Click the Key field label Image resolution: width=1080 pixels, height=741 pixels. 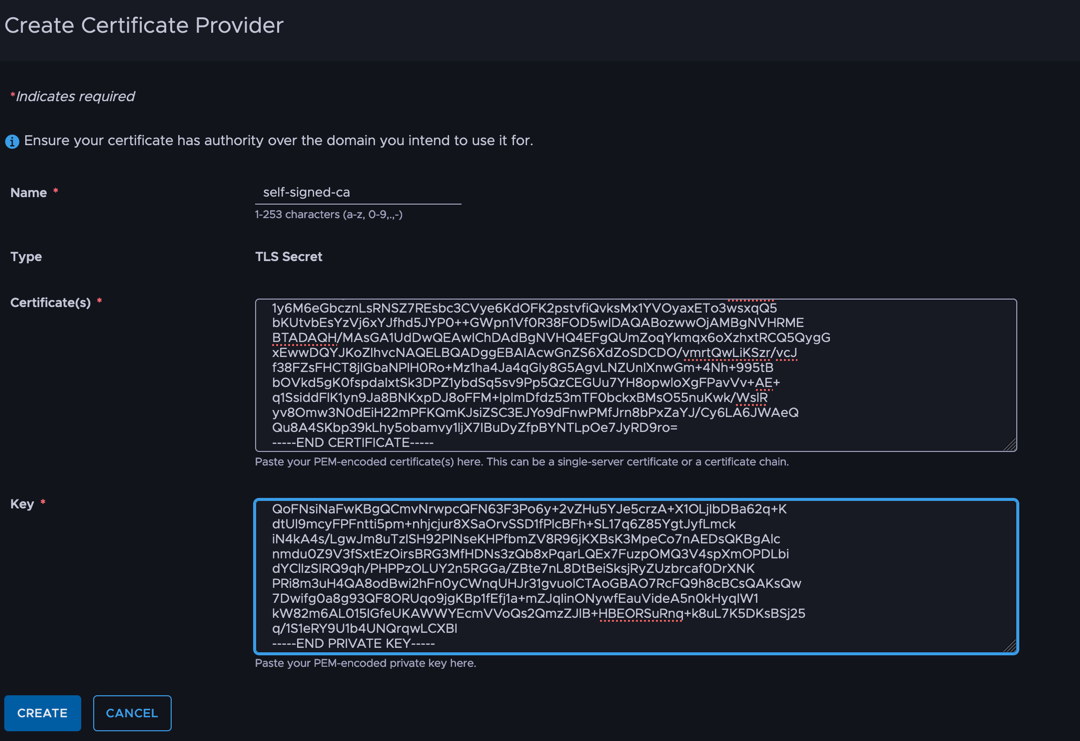click(22, 504)
